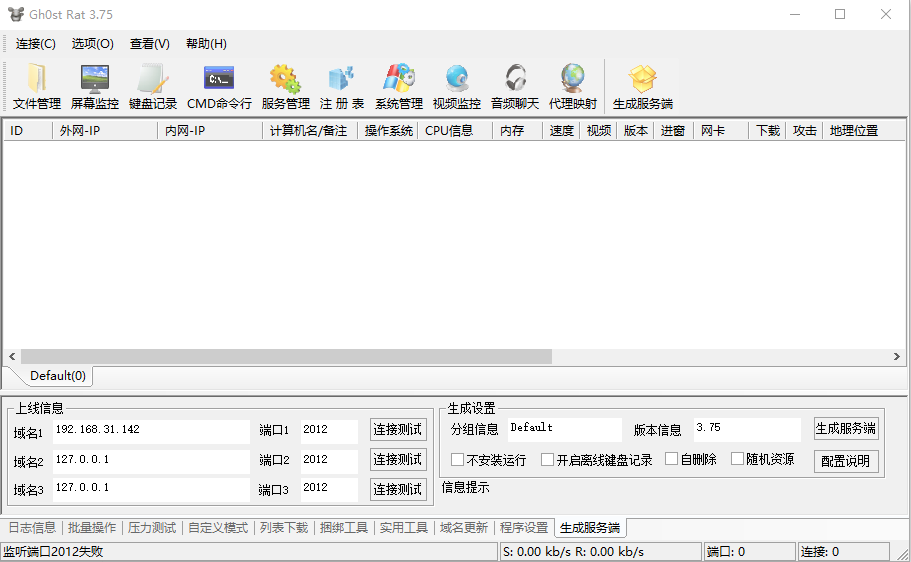Click the horizontal scrollbar thumb of host list
The height and width of the screenshot is (562, 911).
[286, 356]
